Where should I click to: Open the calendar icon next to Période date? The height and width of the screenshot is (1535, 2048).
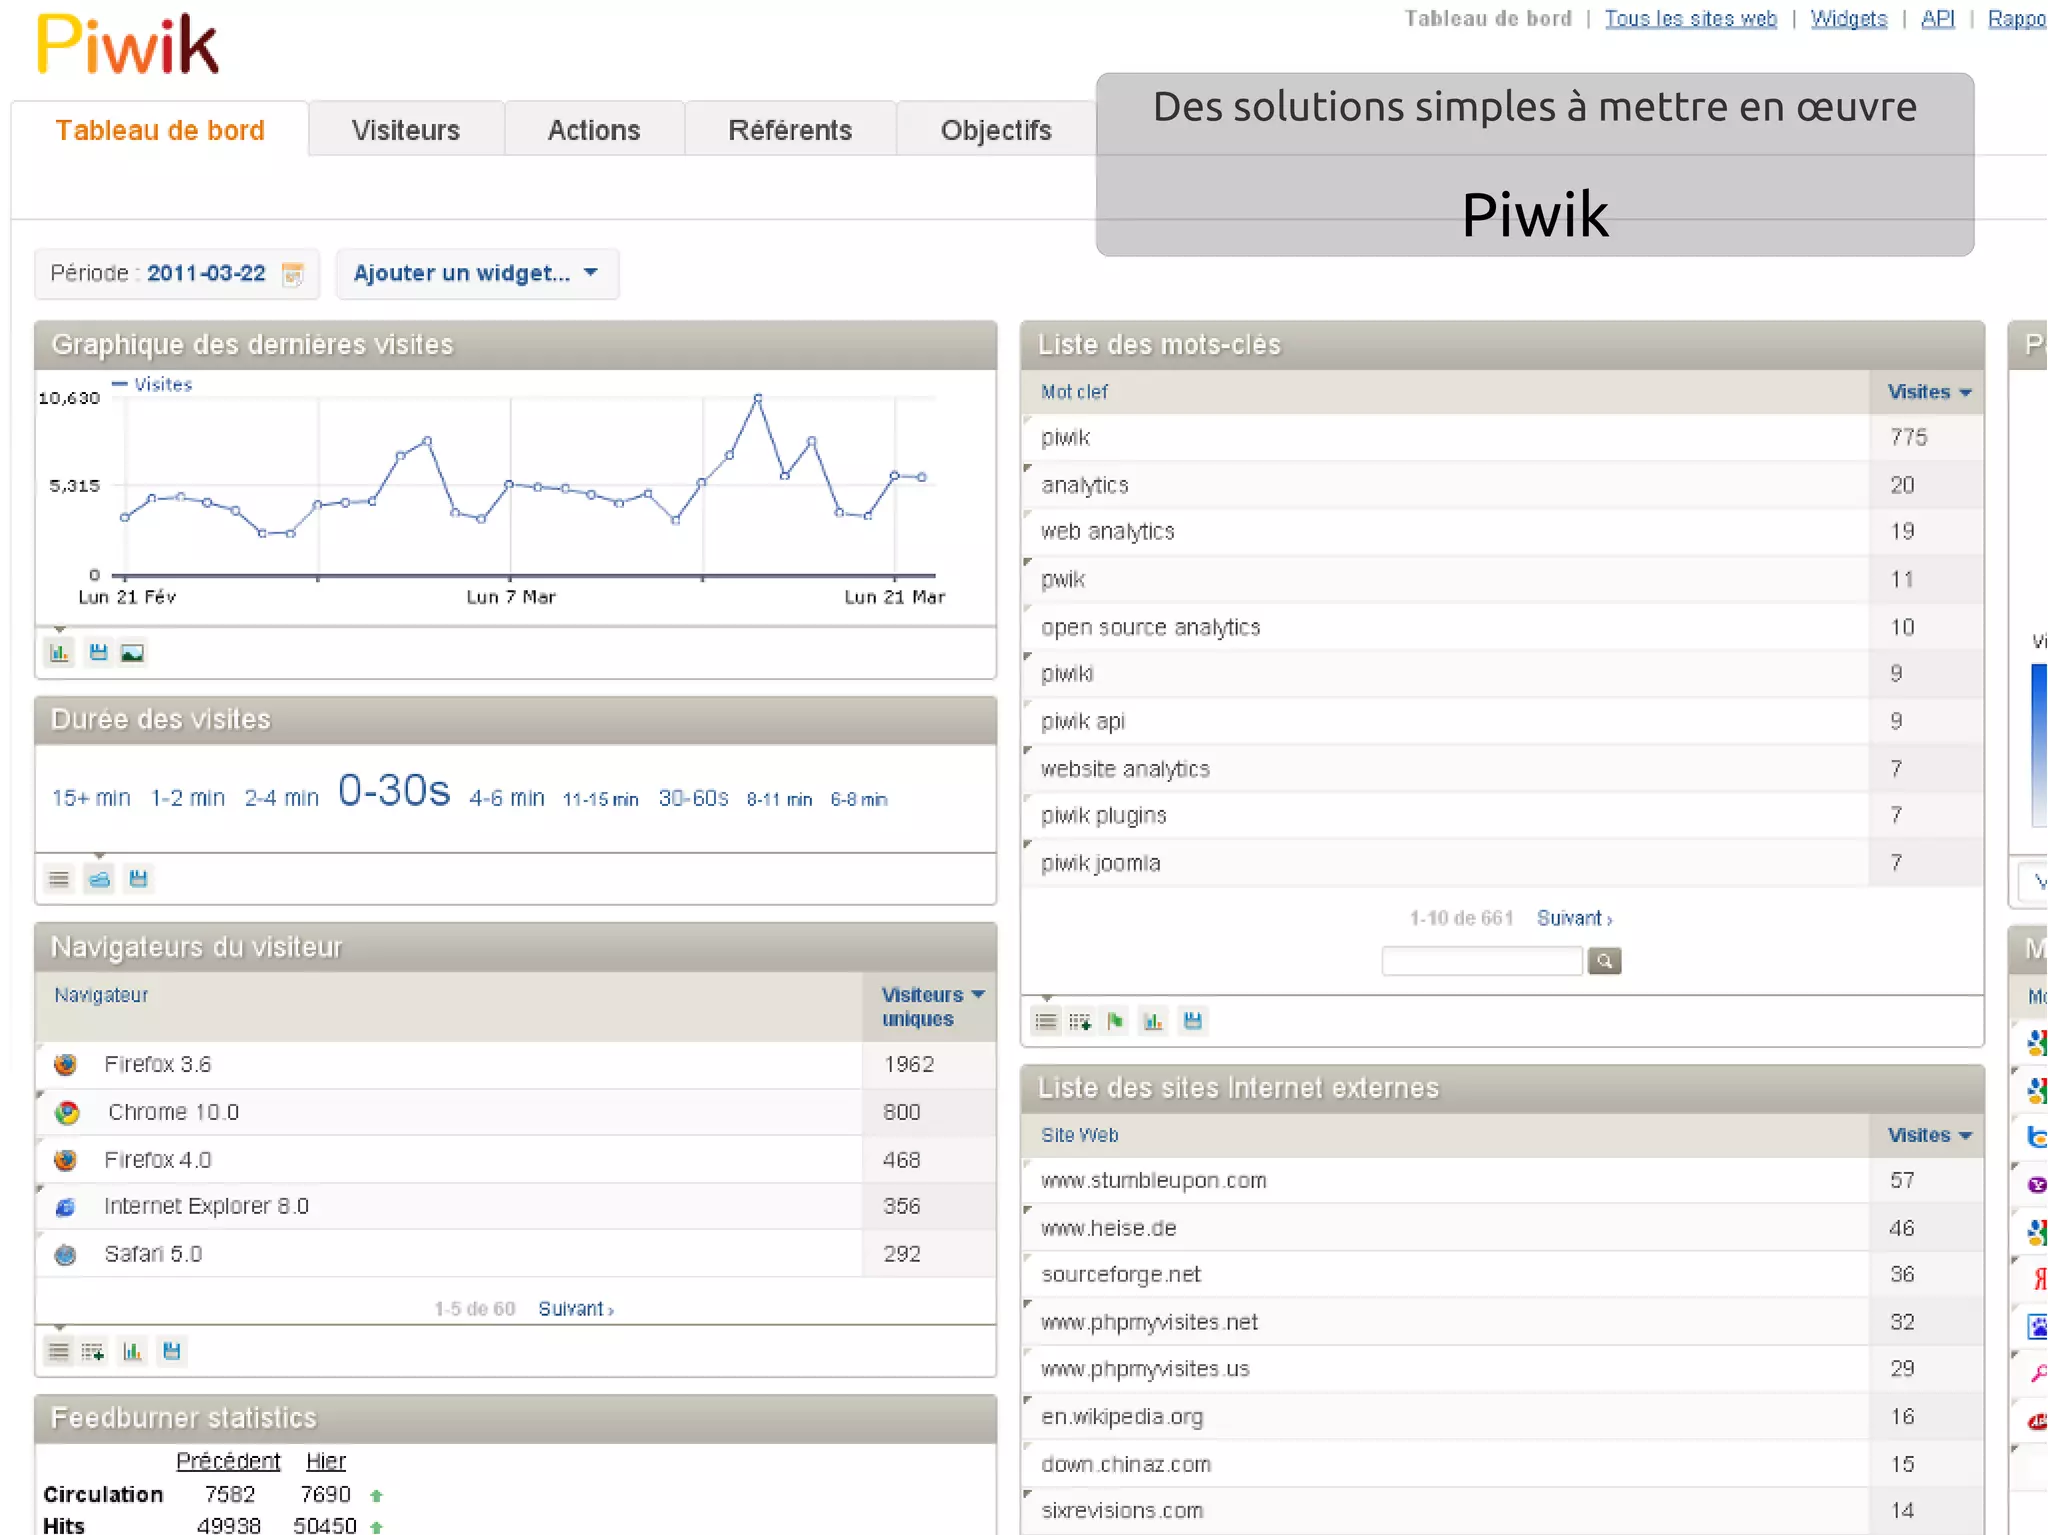tap(293, 274)
